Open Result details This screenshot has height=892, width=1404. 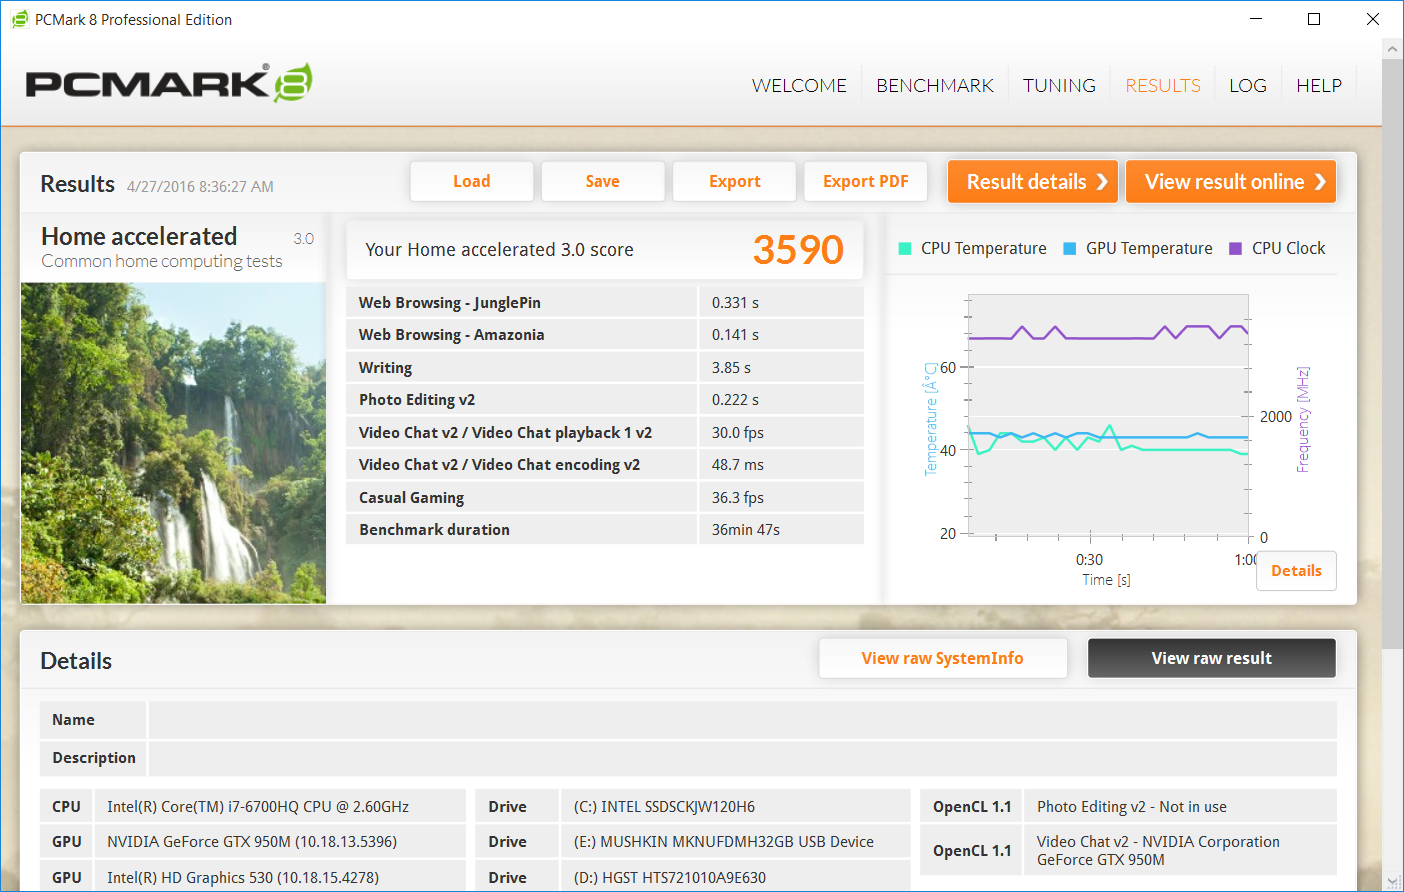pyautogui.click(x=1033, y=182)
